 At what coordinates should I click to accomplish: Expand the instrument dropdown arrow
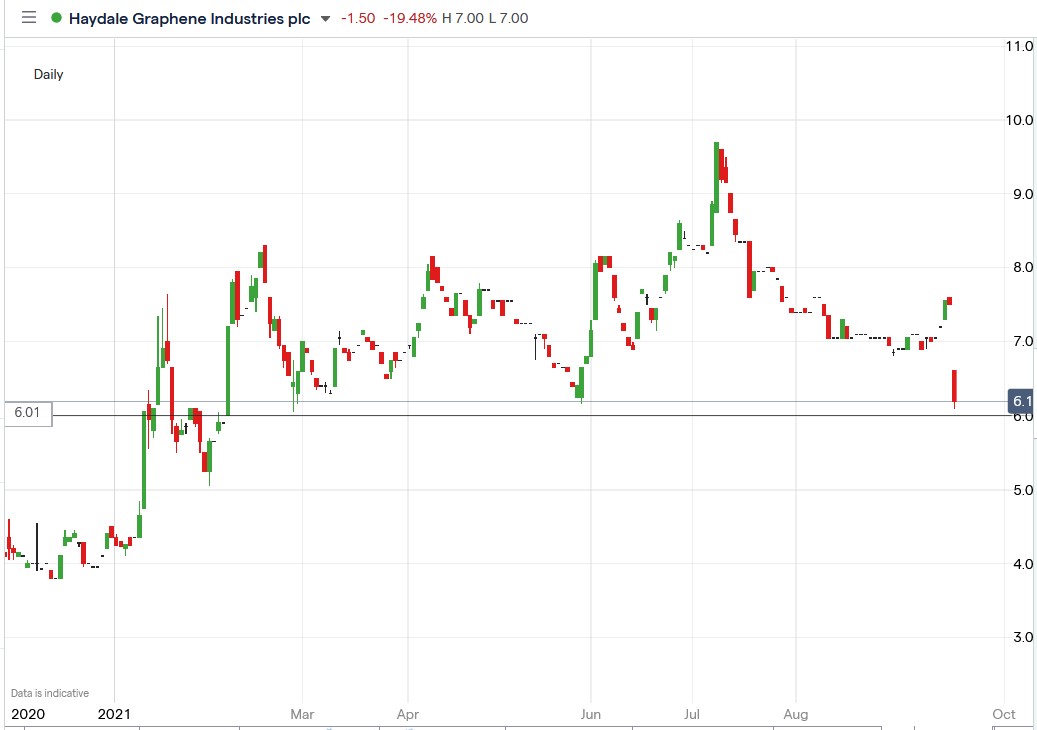(x=325, y=19)
